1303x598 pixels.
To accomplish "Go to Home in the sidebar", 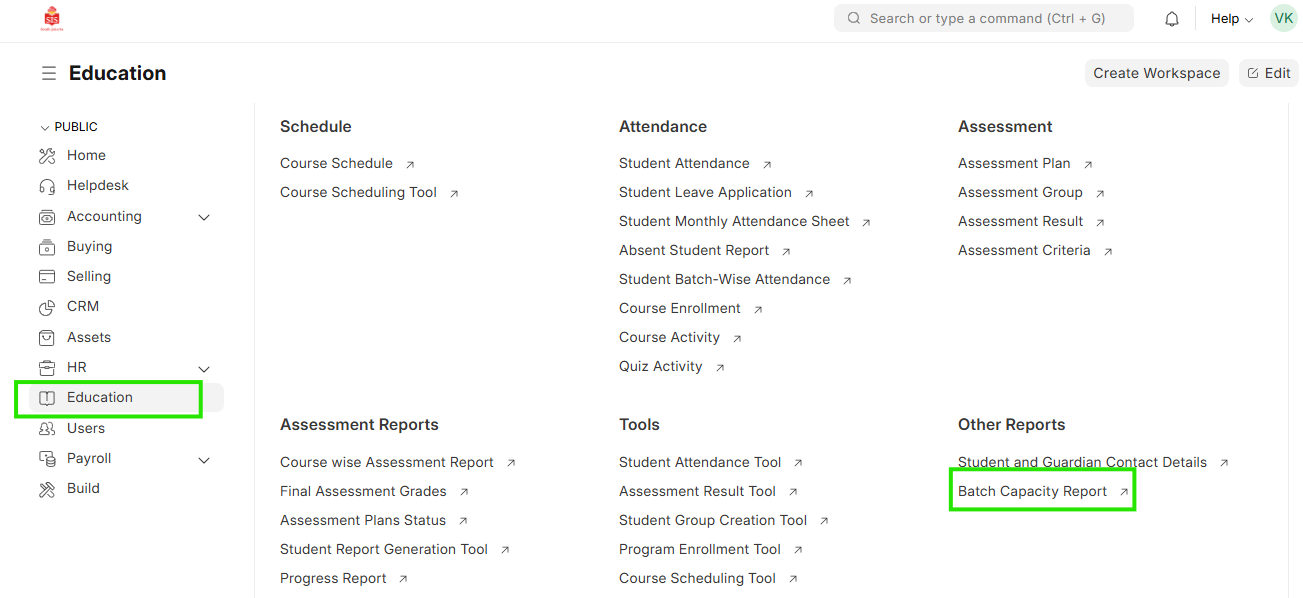I will (x=86, y=155).
